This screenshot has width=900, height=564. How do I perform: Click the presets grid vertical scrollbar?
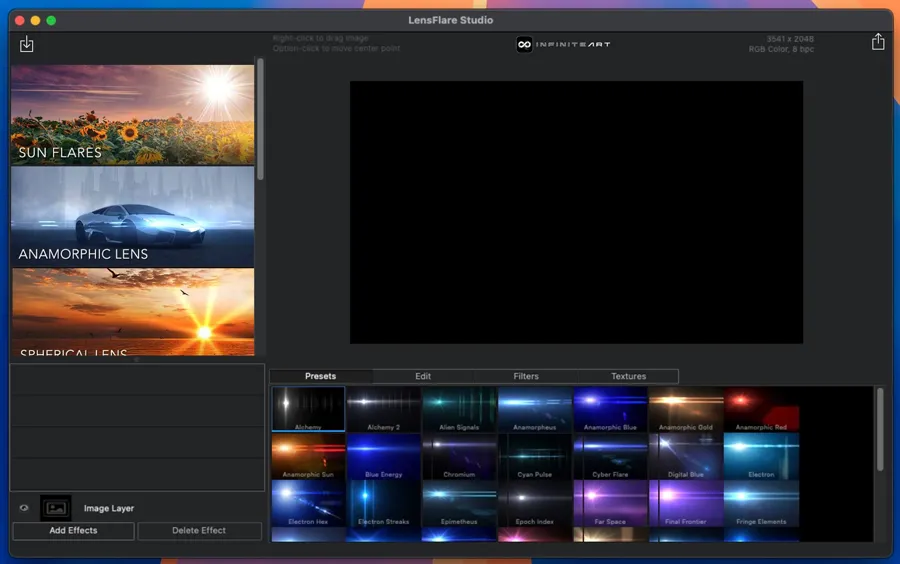880,430
